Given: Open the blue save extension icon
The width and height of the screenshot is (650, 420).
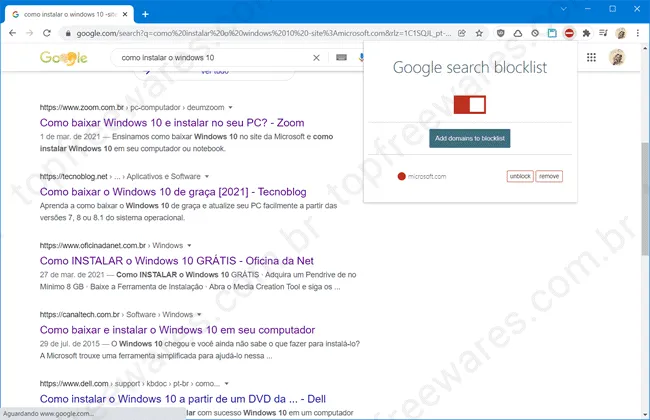Looking at the screenshot, I should pyautogui.click(x=552, y=33).
